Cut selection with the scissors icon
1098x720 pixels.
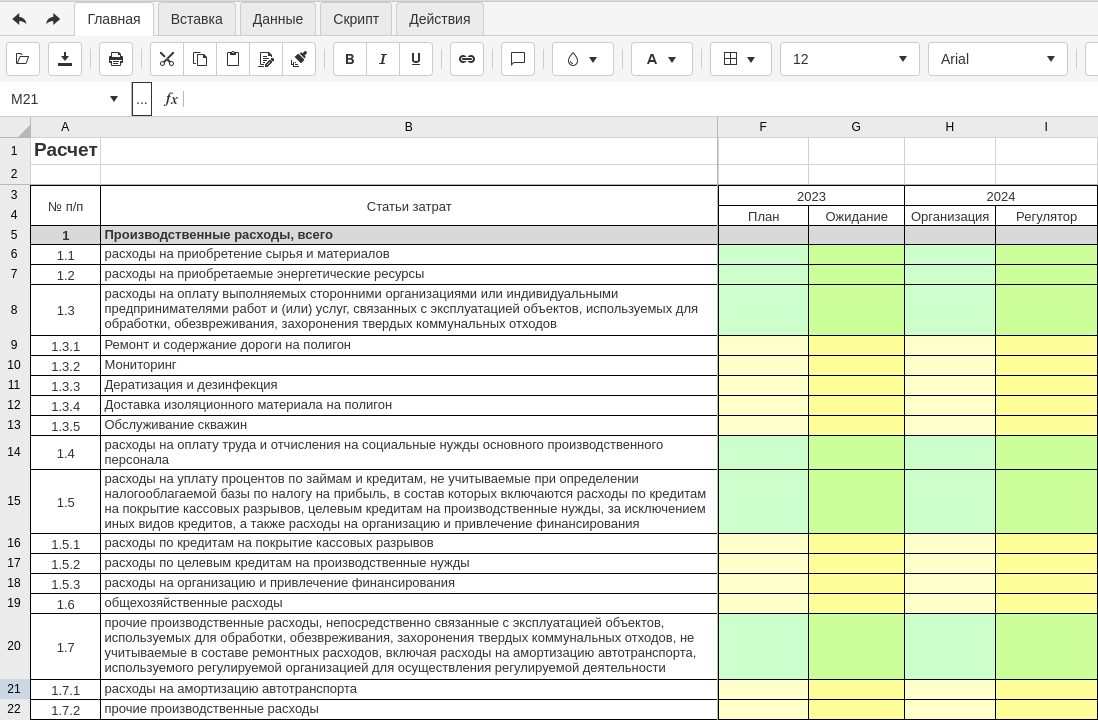tap(167, 59)
